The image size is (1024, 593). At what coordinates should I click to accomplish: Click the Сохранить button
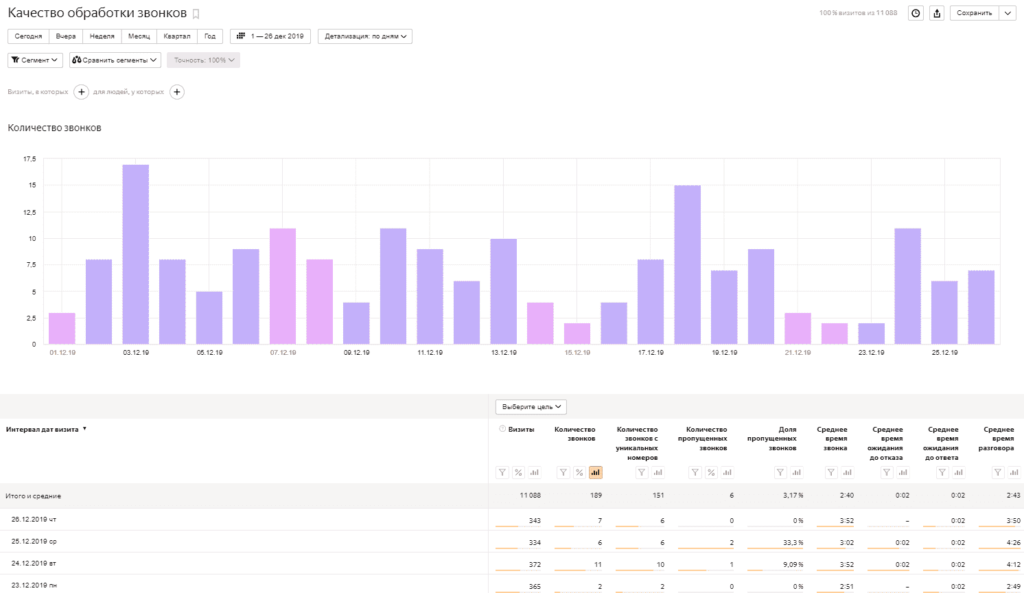pos(973,13)
